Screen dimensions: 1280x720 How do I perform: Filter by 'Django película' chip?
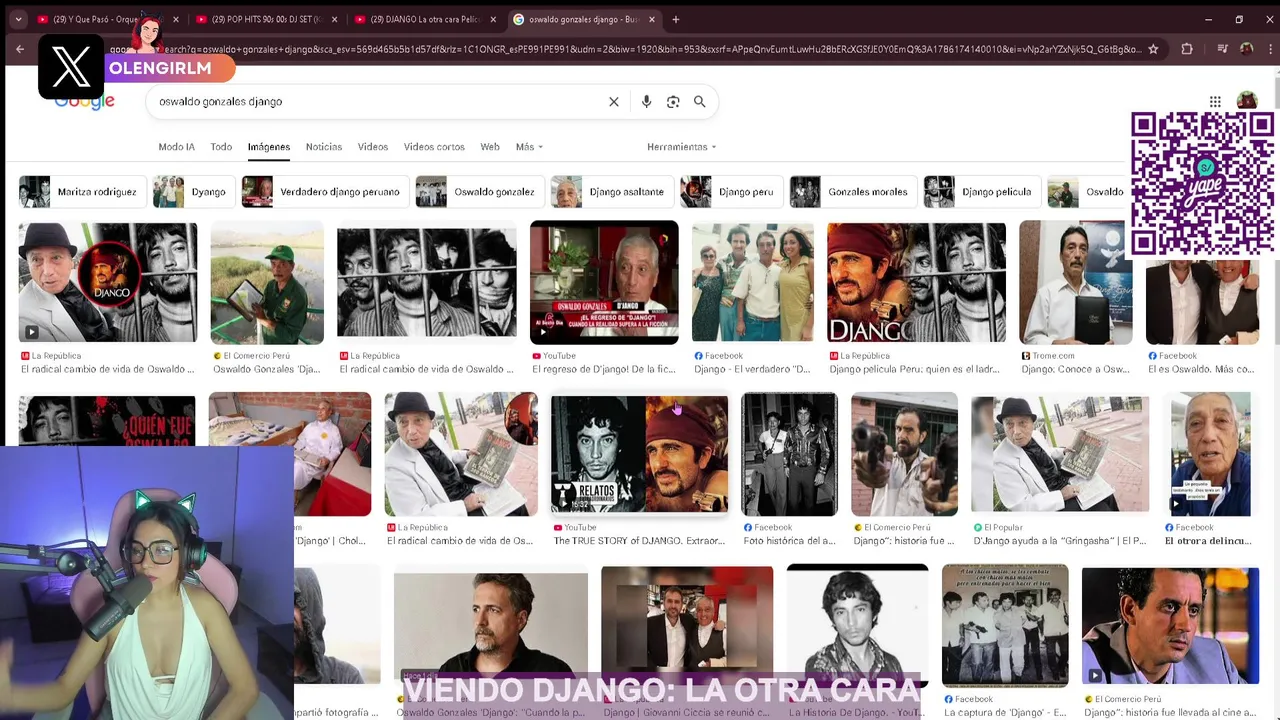click(x=982, y=192)
